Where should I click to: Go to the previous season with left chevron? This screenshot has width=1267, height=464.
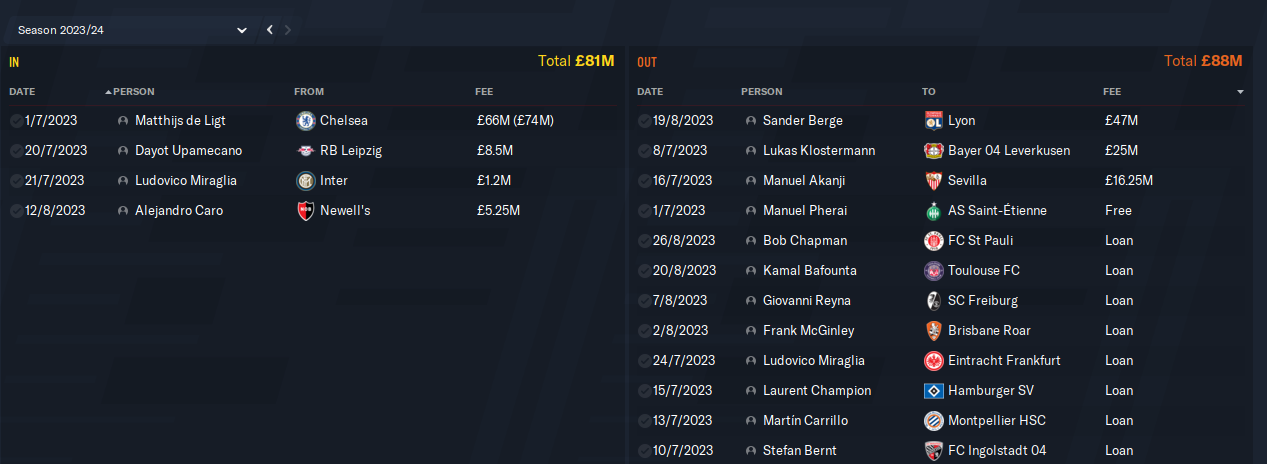click(x=270, y=30)
